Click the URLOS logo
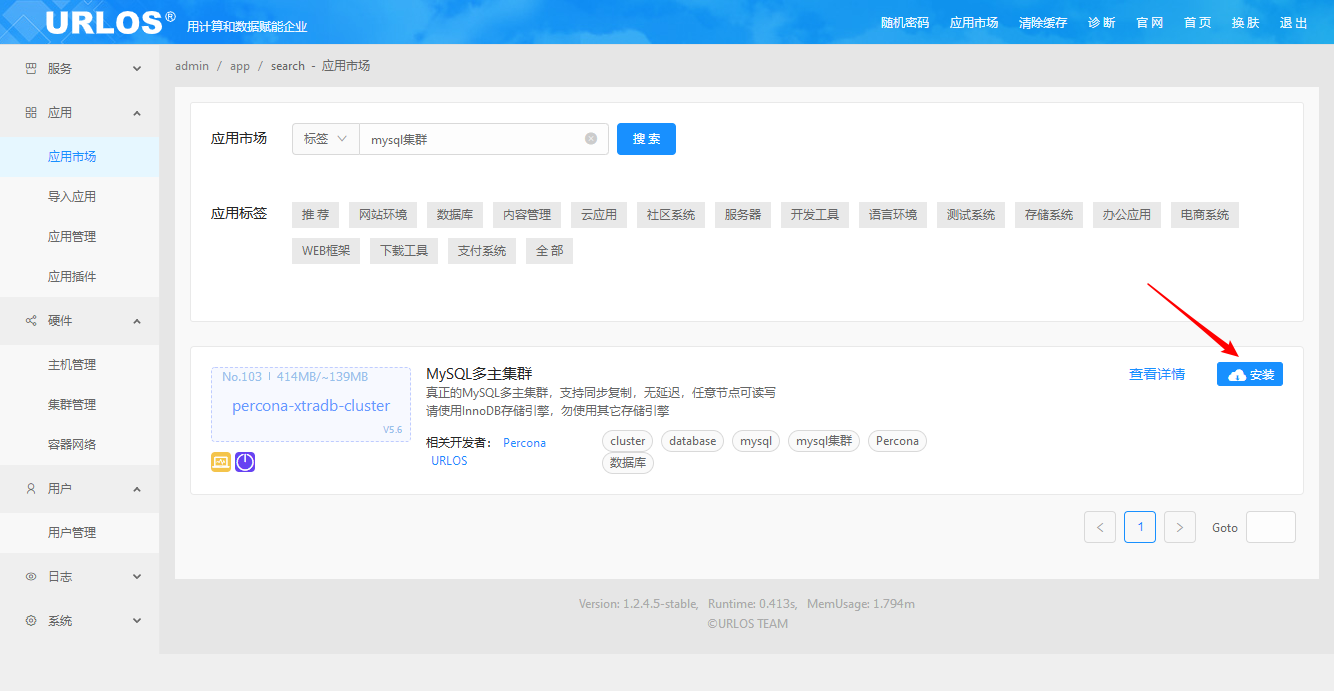The width and height of the screenshot is (1334, 691). 110,22
